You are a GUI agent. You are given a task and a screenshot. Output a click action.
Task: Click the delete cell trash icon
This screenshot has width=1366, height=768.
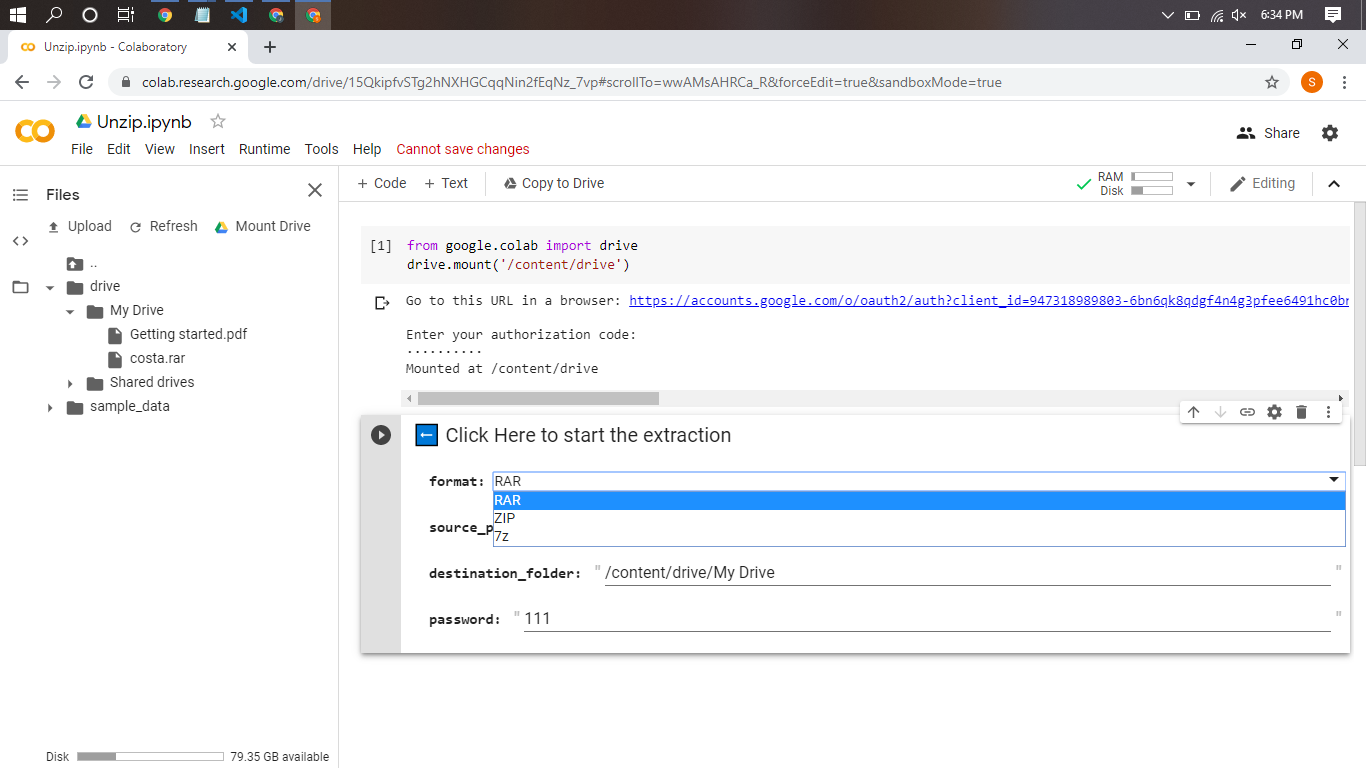(1301, 412)
